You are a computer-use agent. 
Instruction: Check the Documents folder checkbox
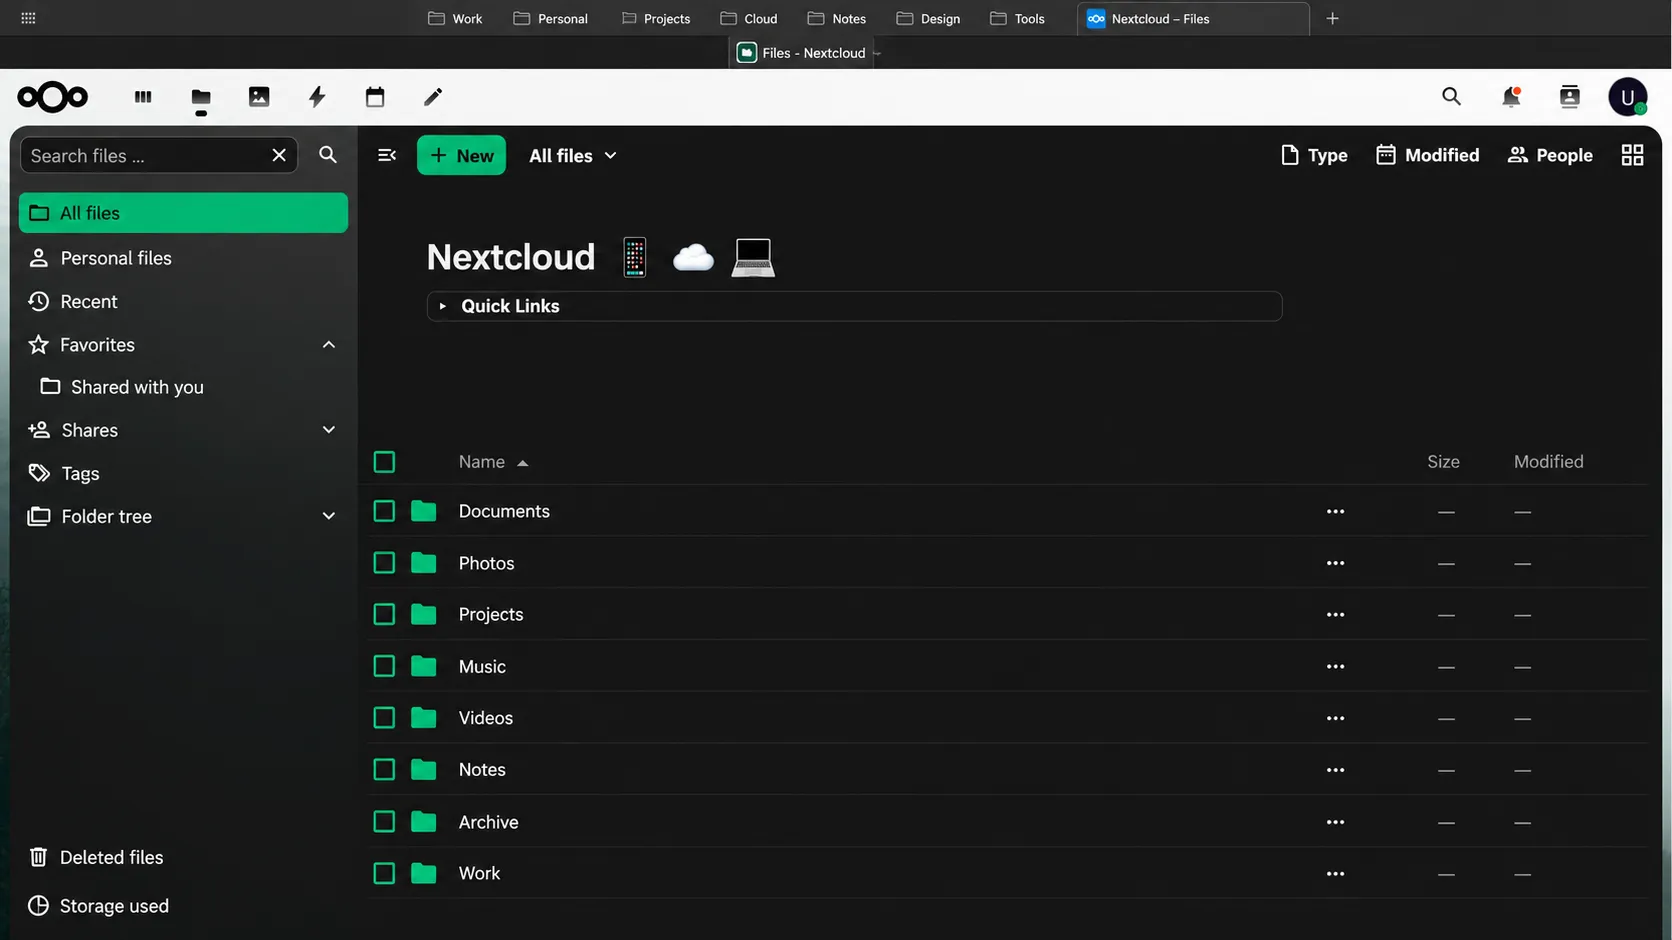coord(384,511)
